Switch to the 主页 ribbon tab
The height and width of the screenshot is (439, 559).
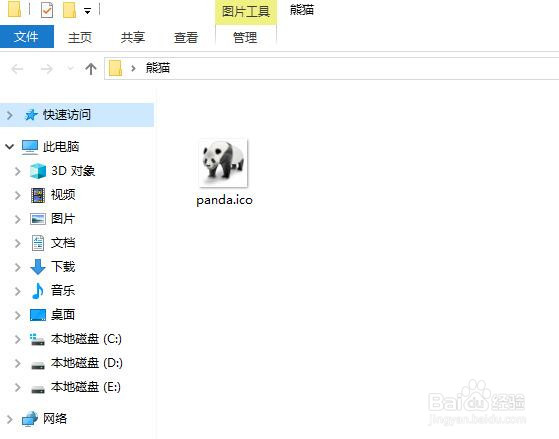[80, 37]
